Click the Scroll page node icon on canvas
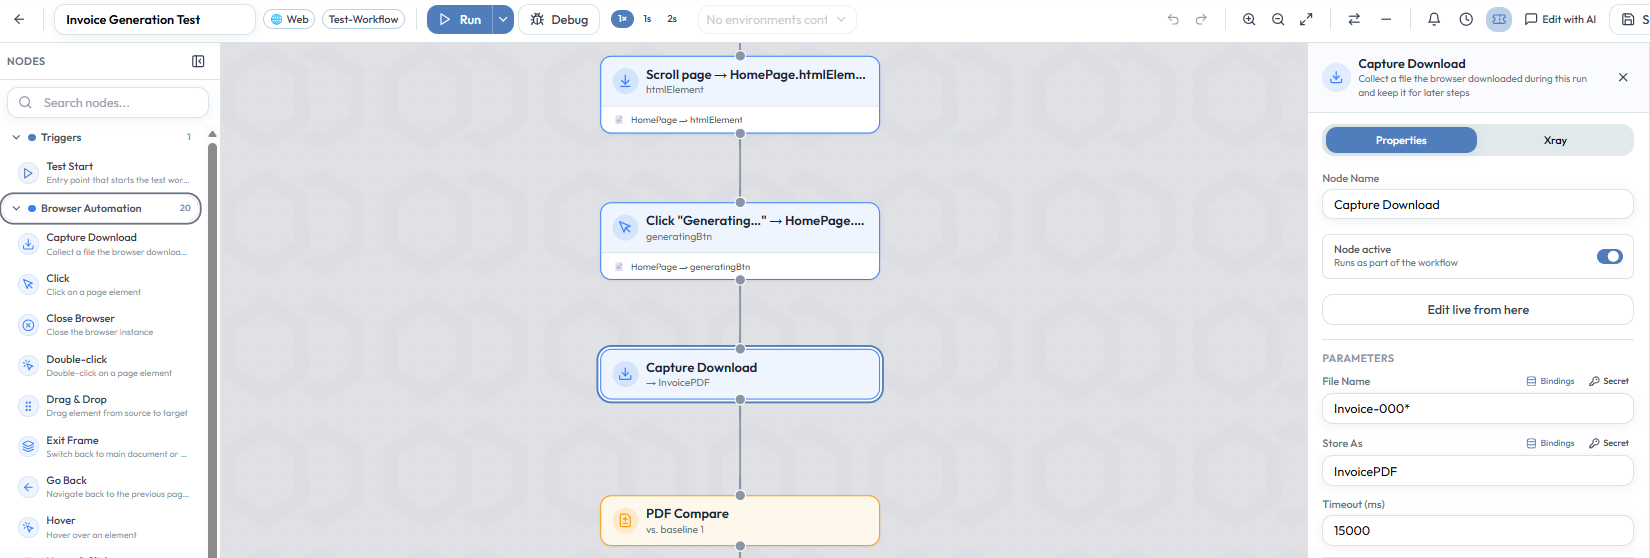Viewport: 1650px width, 558px height. (x=625, y=81)
